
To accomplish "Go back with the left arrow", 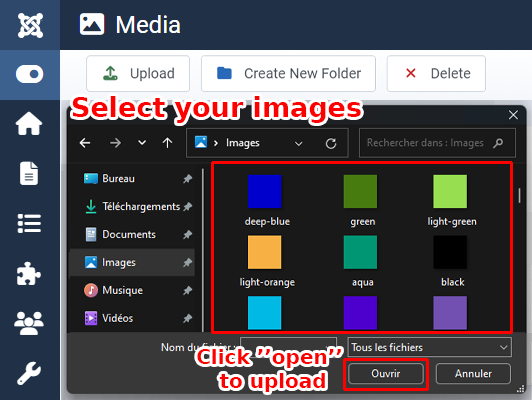I will click(x=85, y=143).
